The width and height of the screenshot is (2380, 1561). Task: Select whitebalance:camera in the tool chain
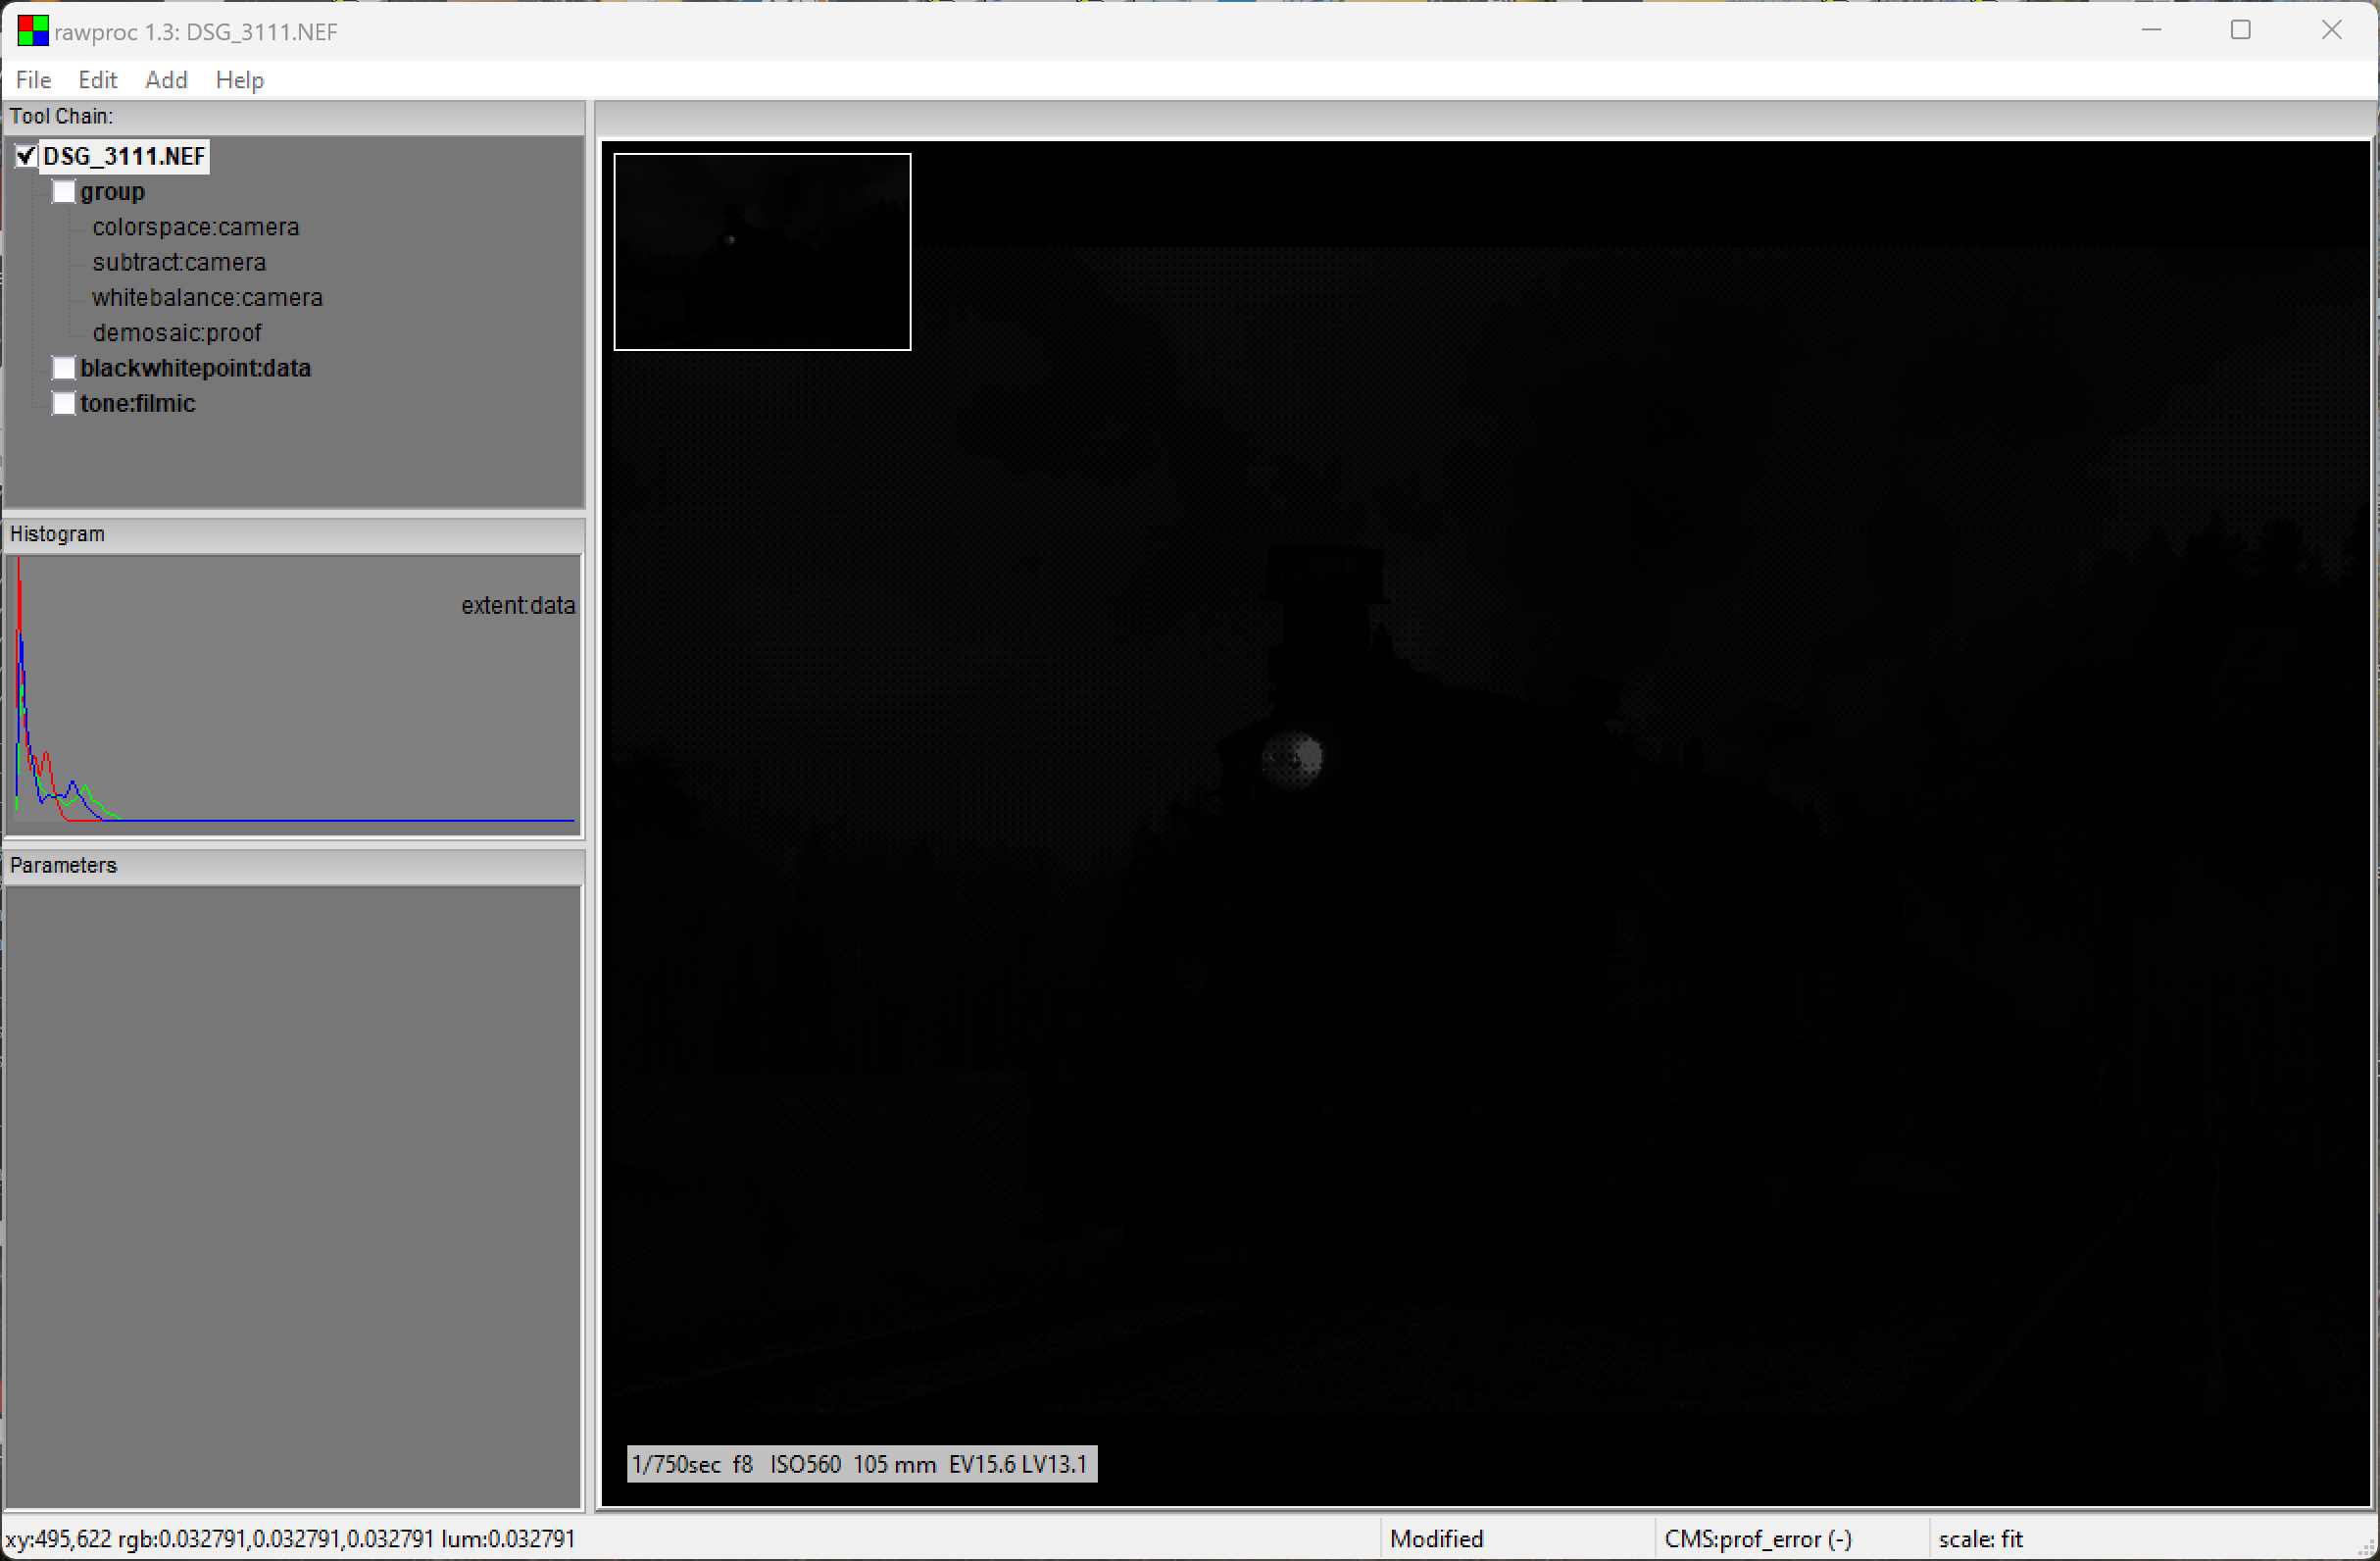pos(207,298)
